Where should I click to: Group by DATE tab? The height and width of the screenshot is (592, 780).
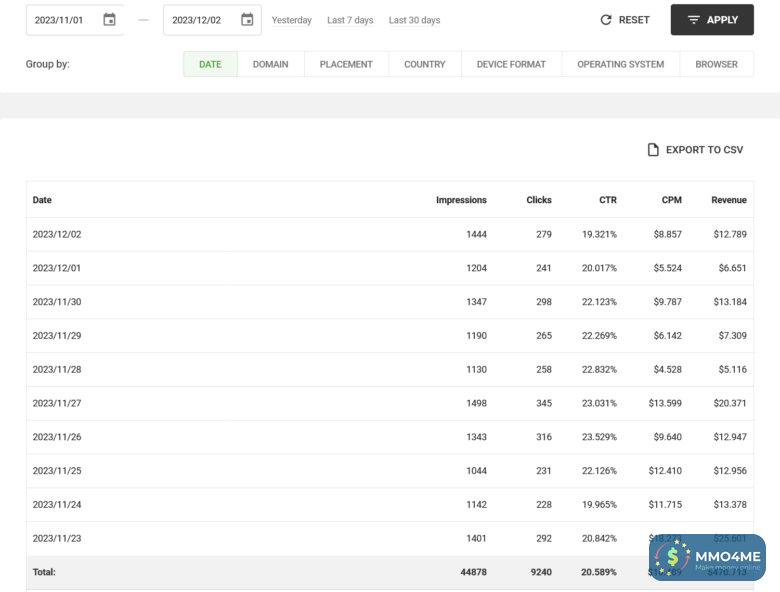click(210, 64)
